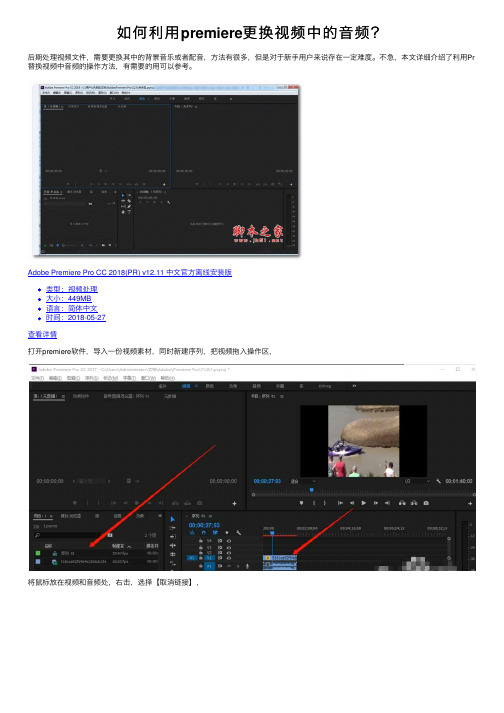Click the 时间：2018-05-27 link
Image resolution: width=504 pixels, height=713 pixels.
tap(76, 318)
